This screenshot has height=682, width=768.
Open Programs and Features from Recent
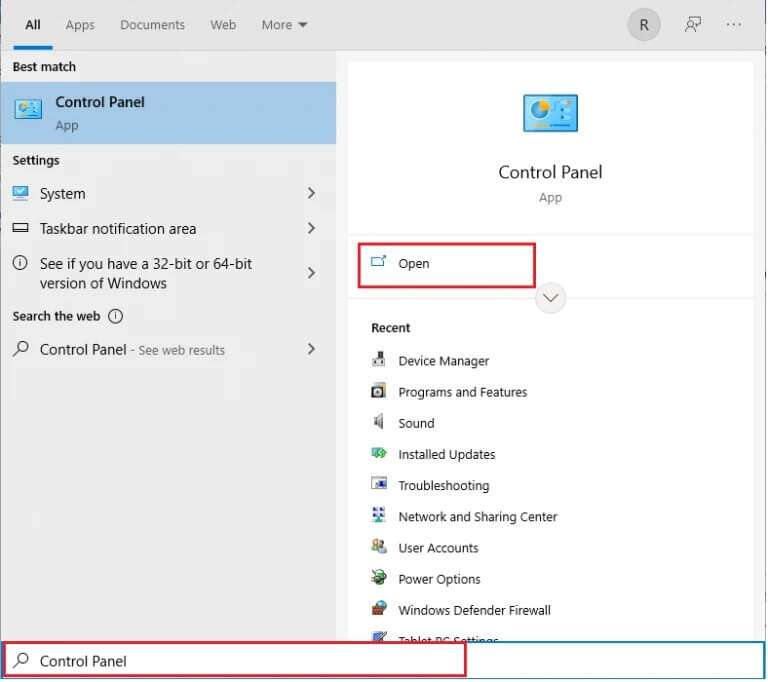462,392
